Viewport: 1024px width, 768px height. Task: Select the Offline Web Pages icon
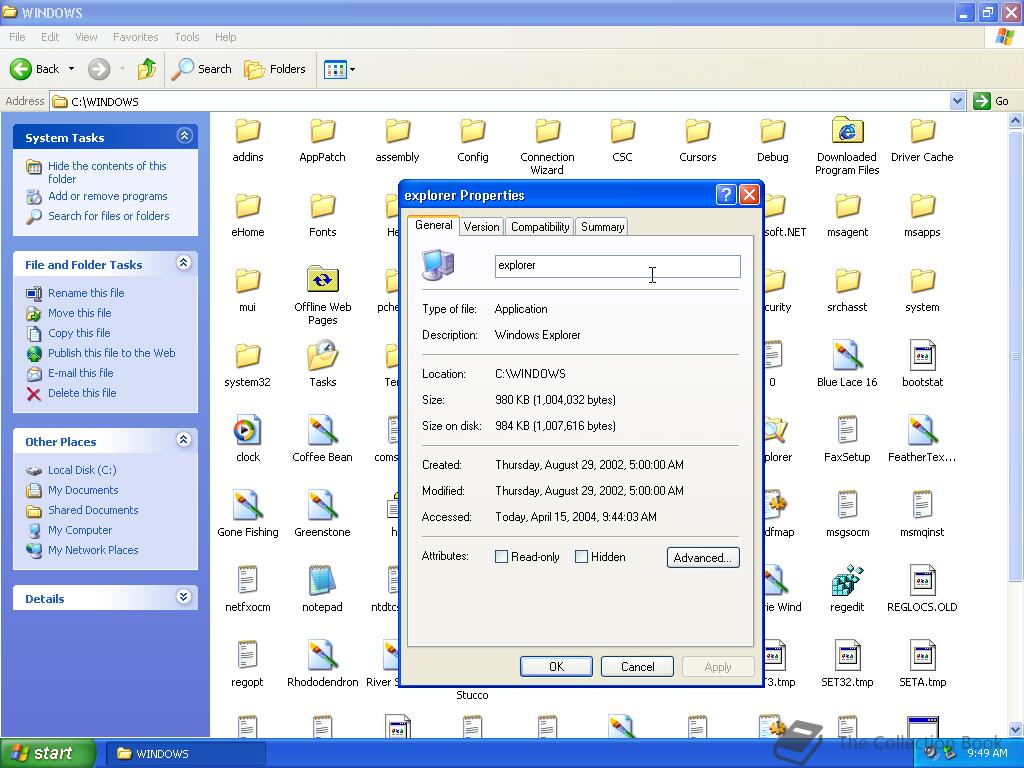pyautogui.click(x=322, y=281)
